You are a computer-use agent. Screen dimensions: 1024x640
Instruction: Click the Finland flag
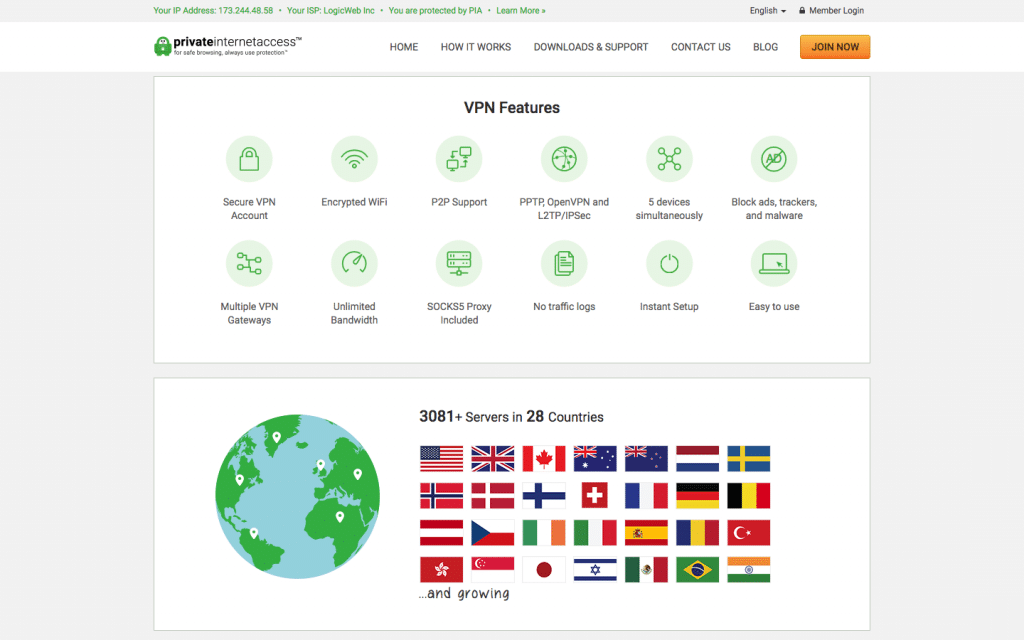click(x=544, y=496)
